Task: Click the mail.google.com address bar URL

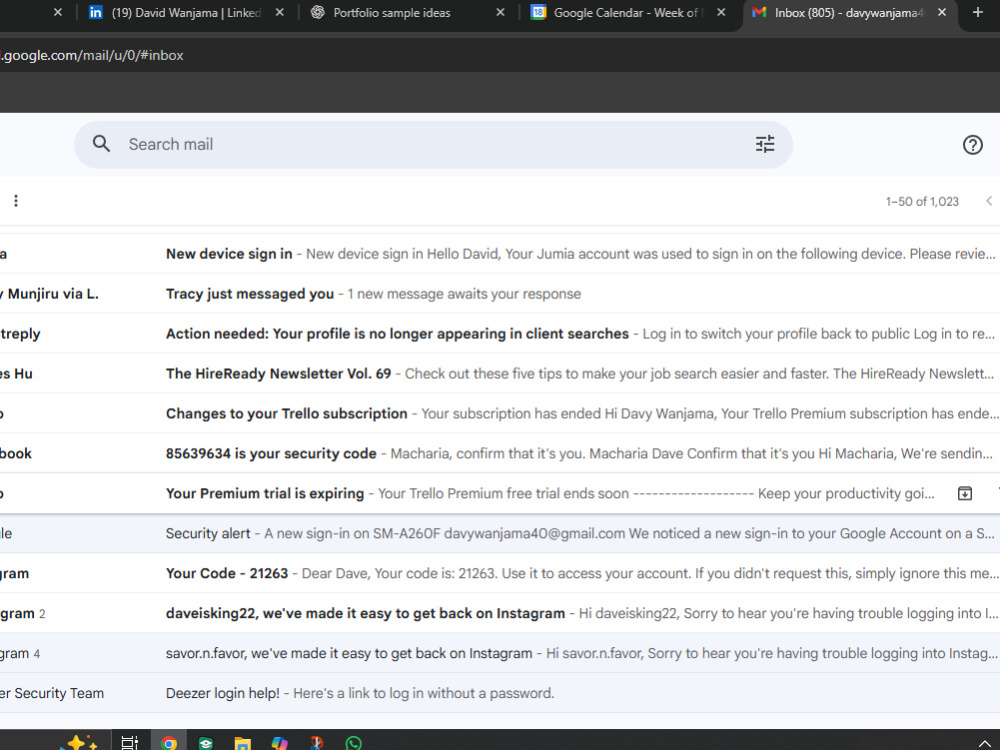Action: [92, 55]
